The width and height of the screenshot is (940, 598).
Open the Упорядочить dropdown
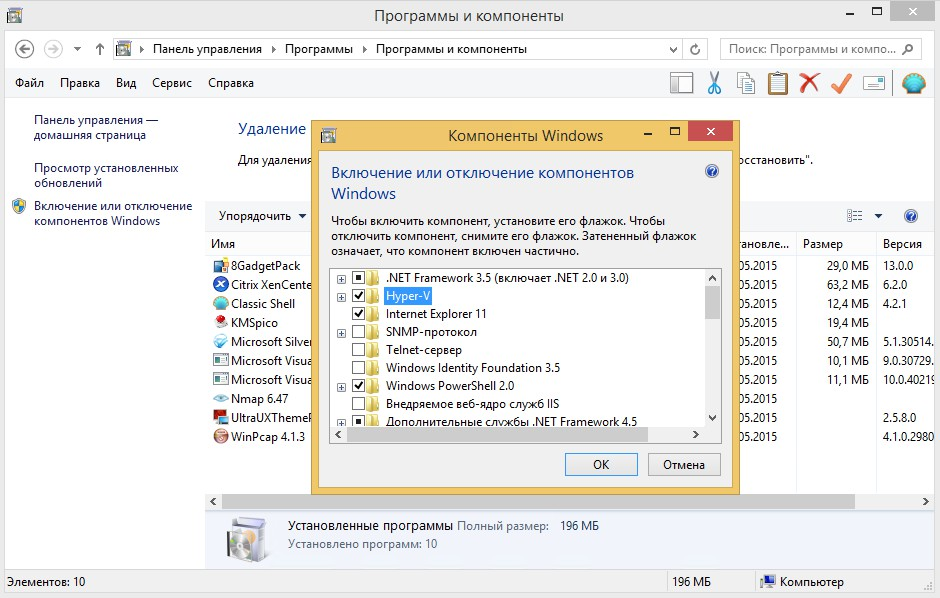[x=262, y=216]
